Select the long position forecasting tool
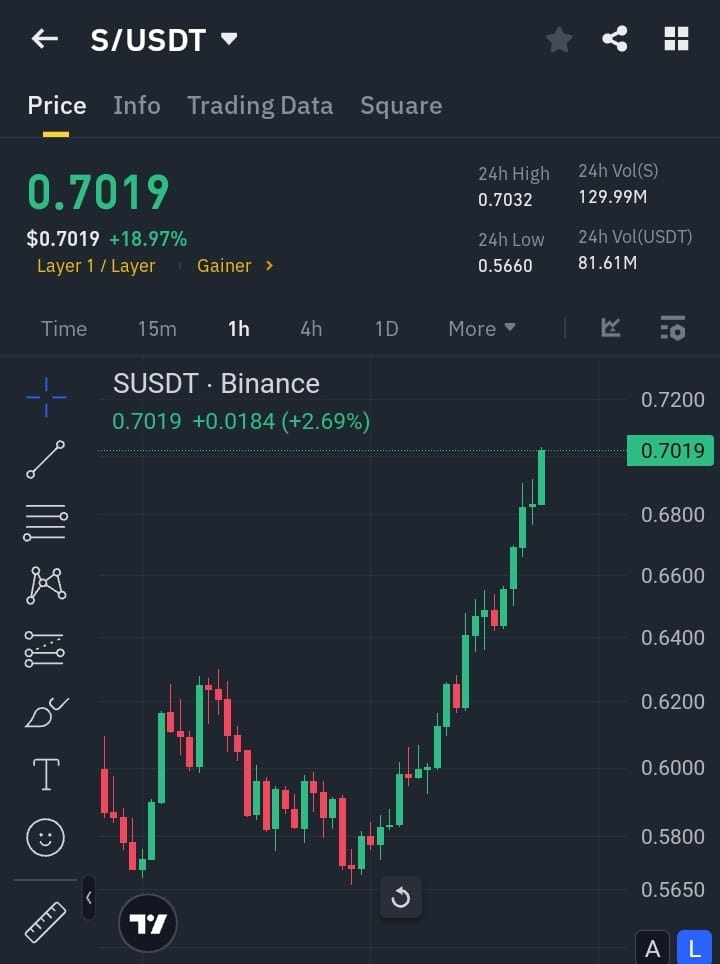Screen dimensions: 720x964 44,649
